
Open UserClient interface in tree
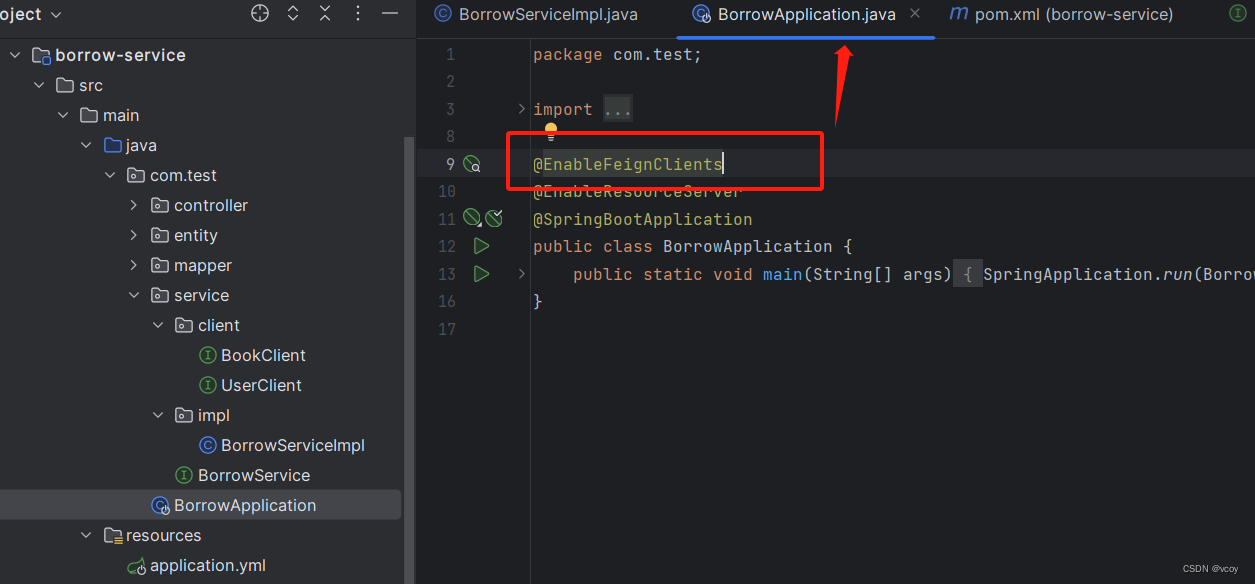(x=261, y=385)
